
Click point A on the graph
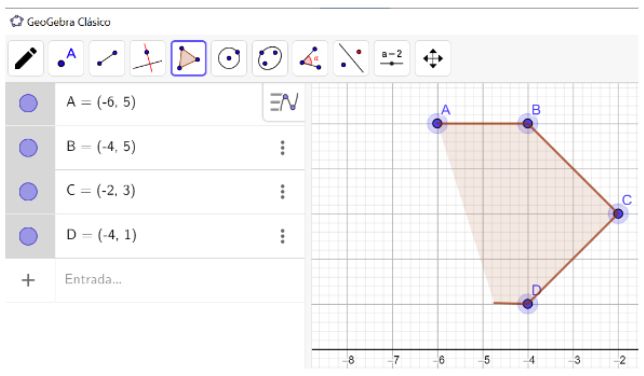click(x=437, y=123)
